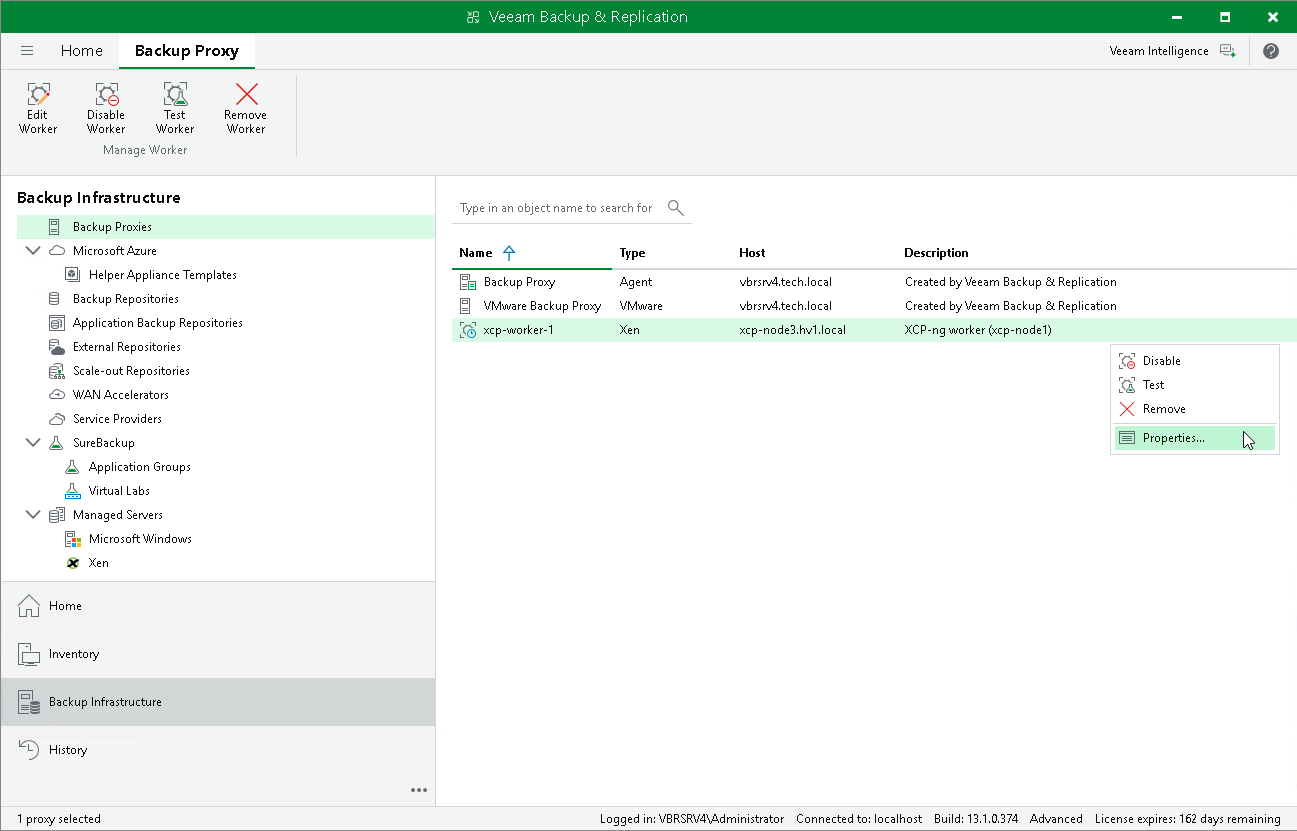1297x831 pixels.
Task: Open the hamburger main menu
Action: (x=27, y=51)
